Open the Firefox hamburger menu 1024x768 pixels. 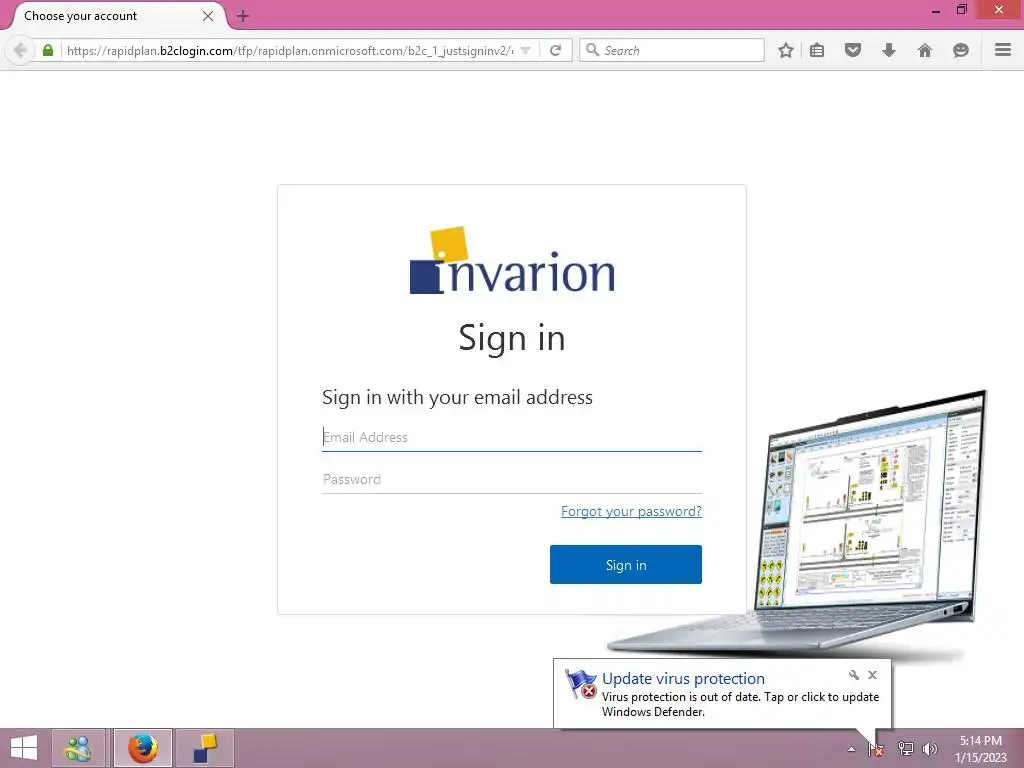pos(1003,50)
